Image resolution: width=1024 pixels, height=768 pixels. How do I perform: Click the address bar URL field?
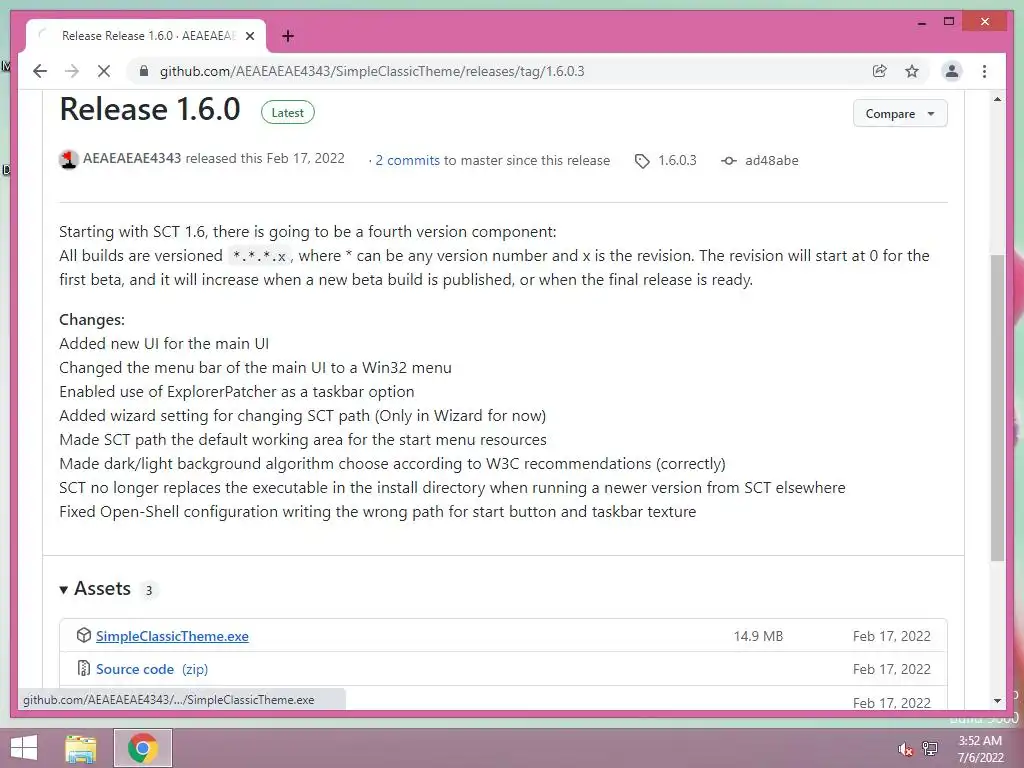[372, 71]
